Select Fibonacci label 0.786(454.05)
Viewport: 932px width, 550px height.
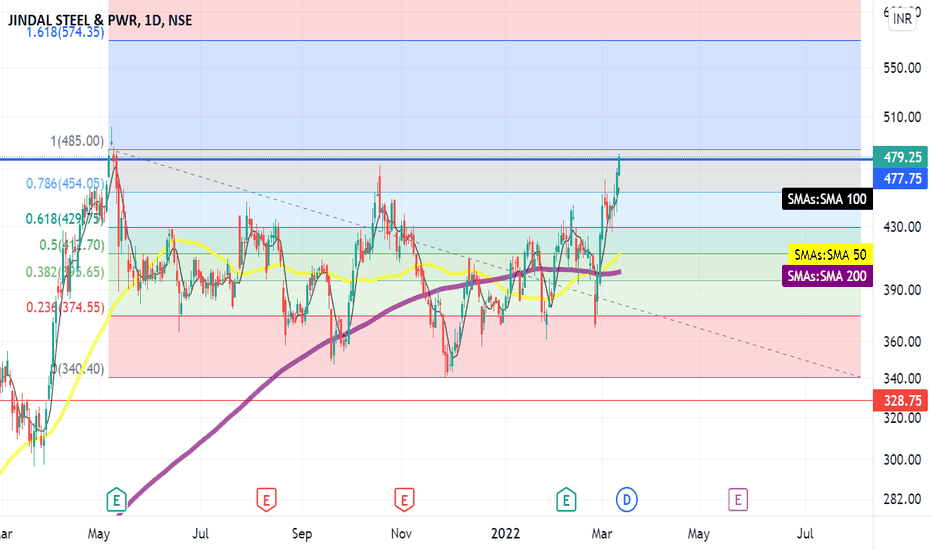point(65,183)
